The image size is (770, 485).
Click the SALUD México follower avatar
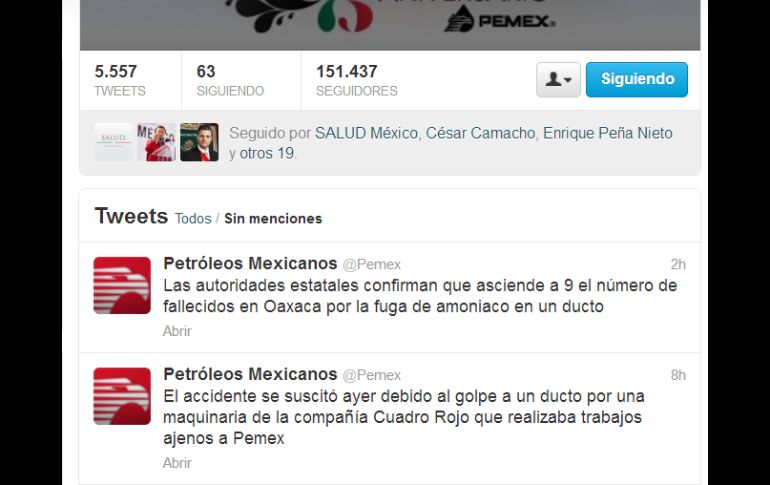(x=113, y=142)
